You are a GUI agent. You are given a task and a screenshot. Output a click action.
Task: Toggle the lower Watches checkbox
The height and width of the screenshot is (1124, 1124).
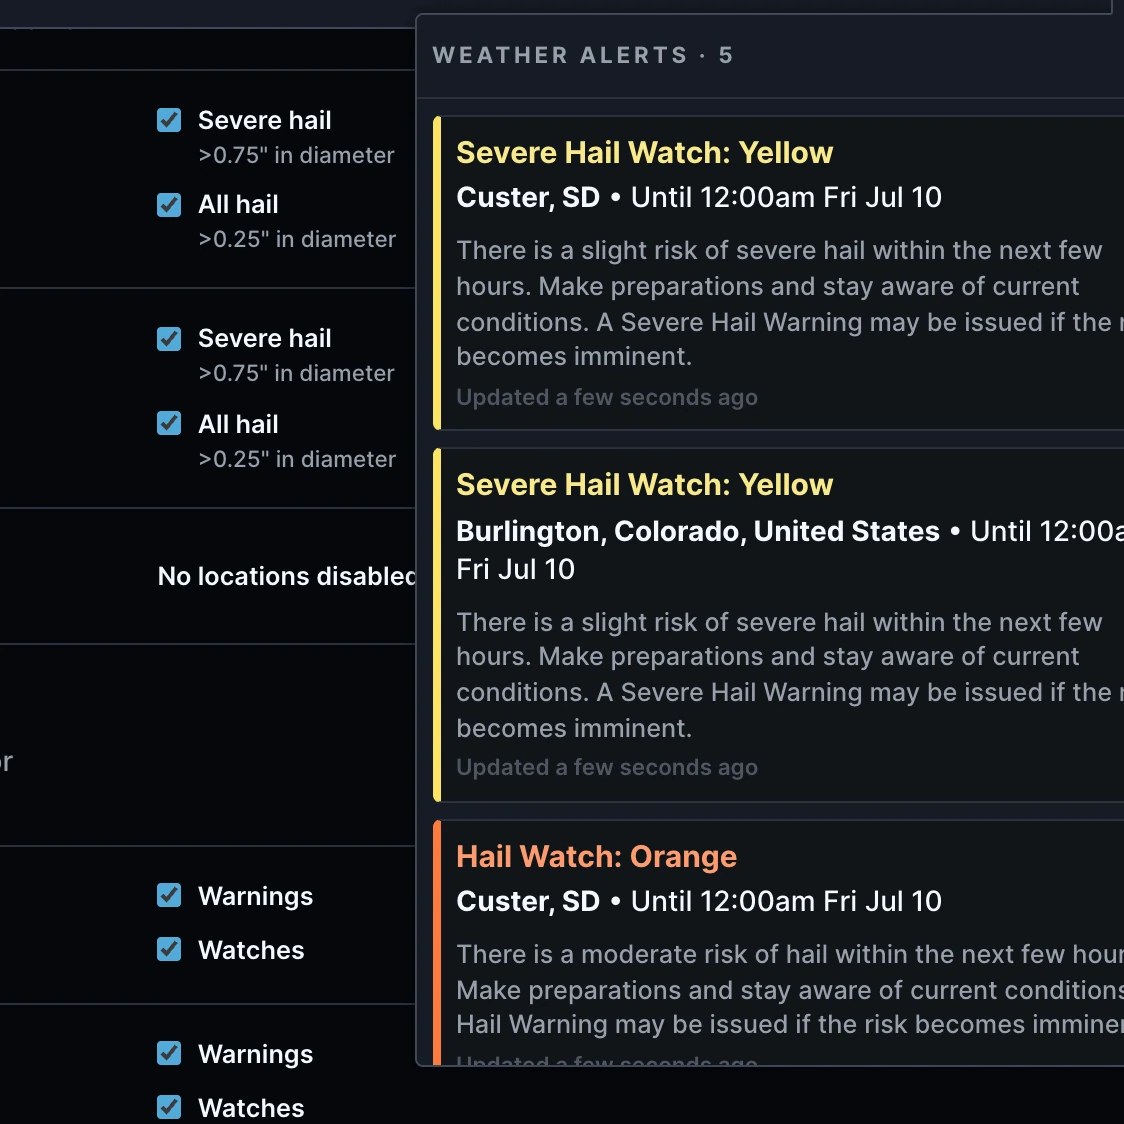(169, 1107)
